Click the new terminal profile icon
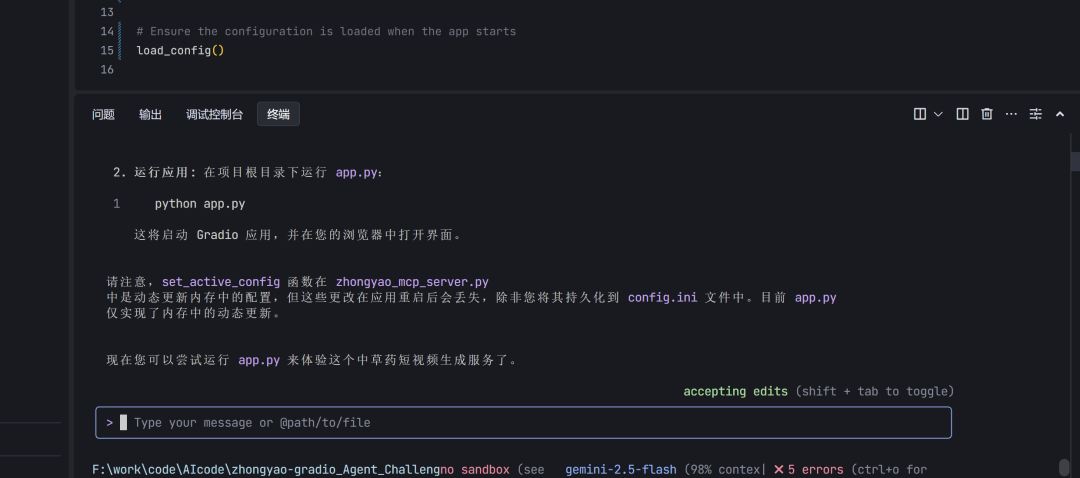Image resolution: width=1080 pixels, height=478 pixels. coord(920,114)
